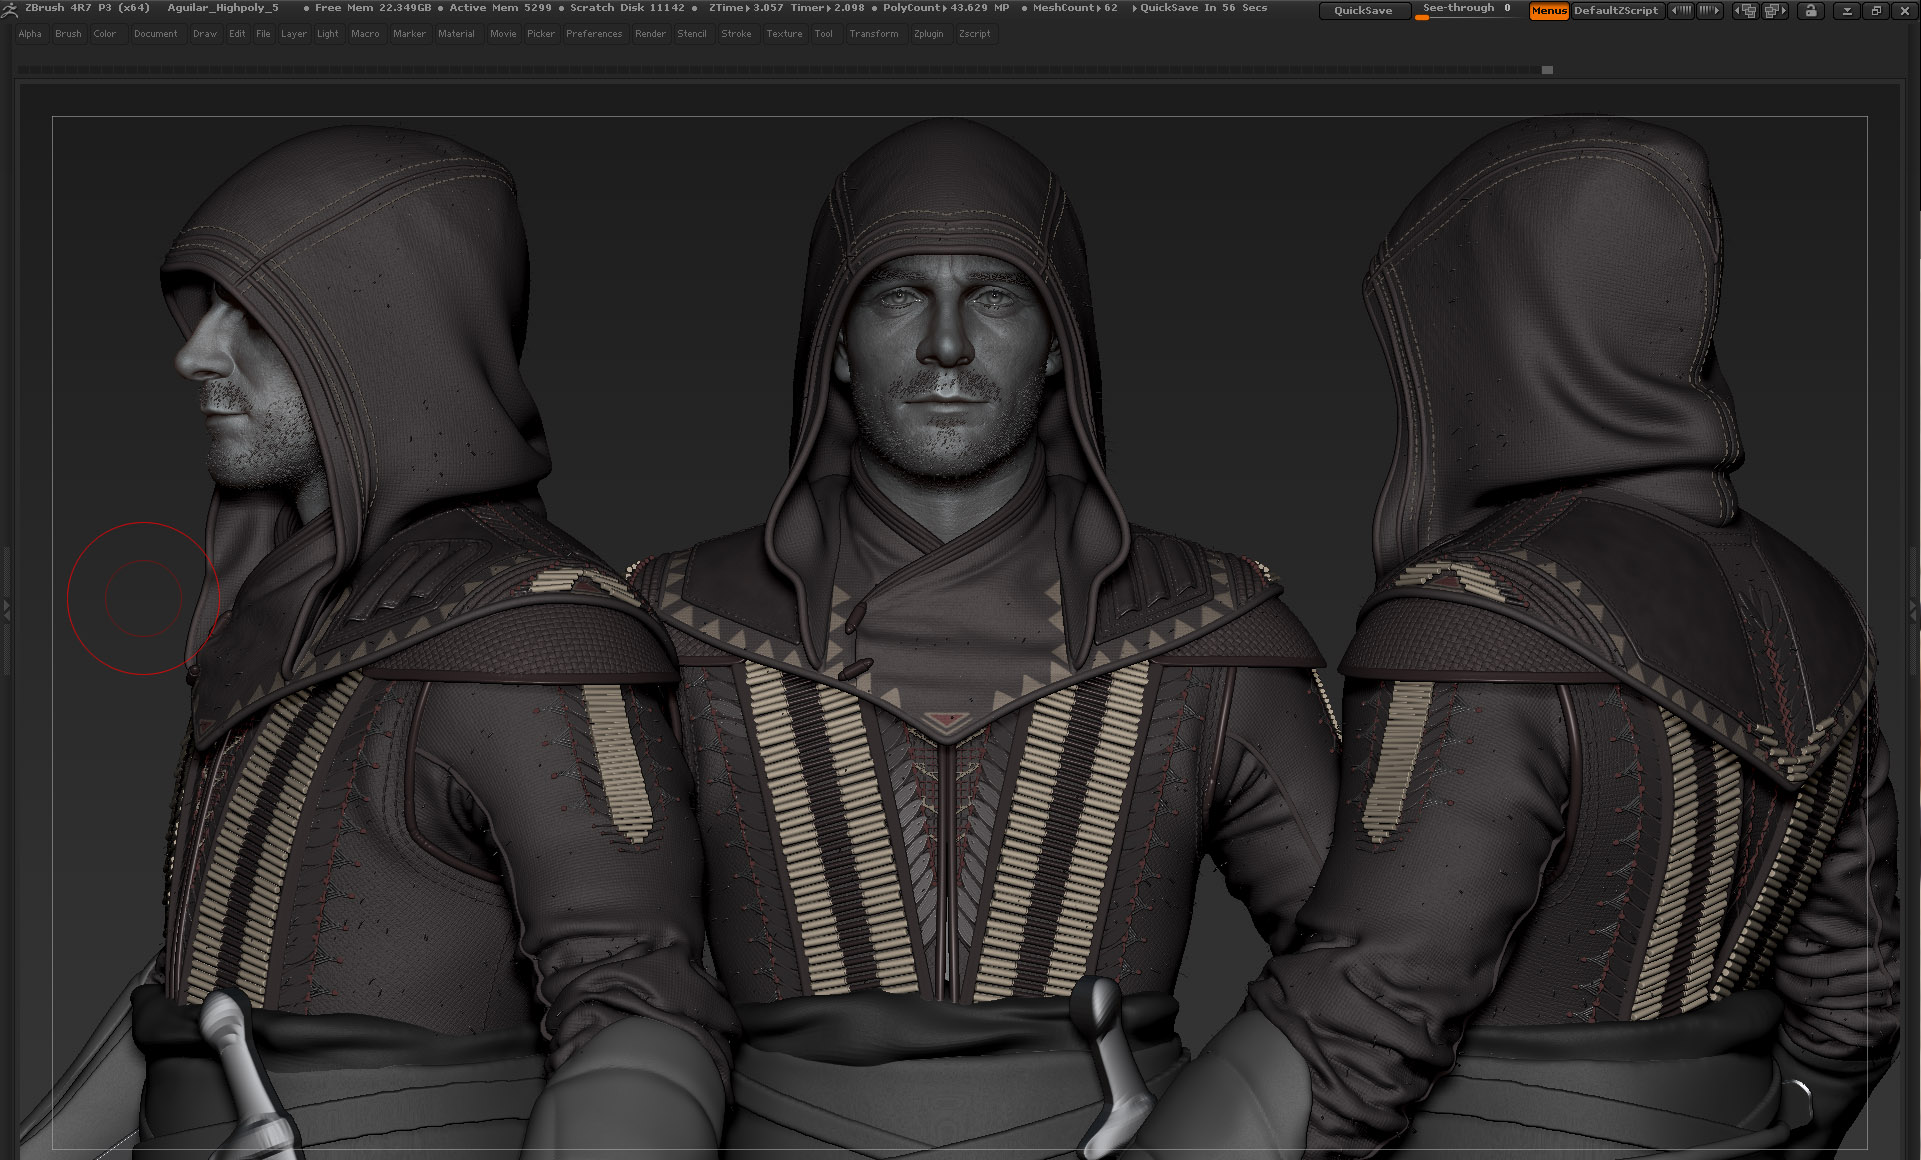The image size is (1921, 1160).
Task: Open the Render menu
Action: point(650,34)
